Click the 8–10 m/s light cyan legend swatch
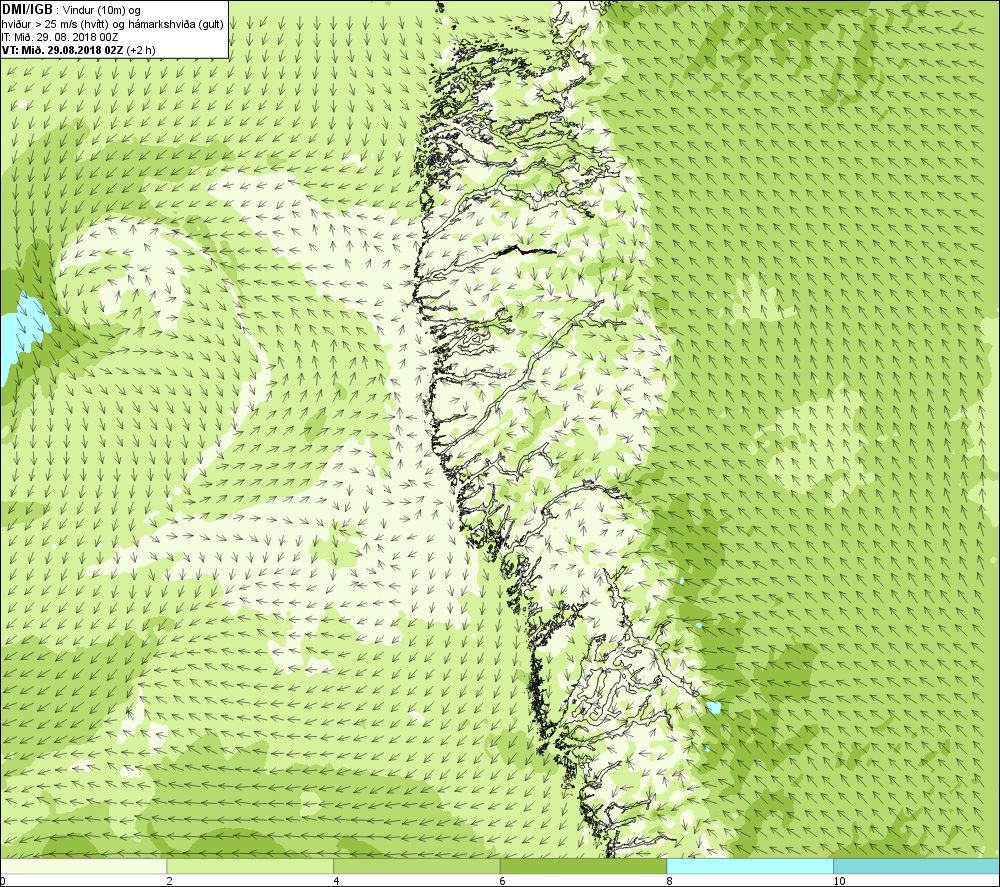The height and width of the screenshot is (887, 1000). coord(750,866)
